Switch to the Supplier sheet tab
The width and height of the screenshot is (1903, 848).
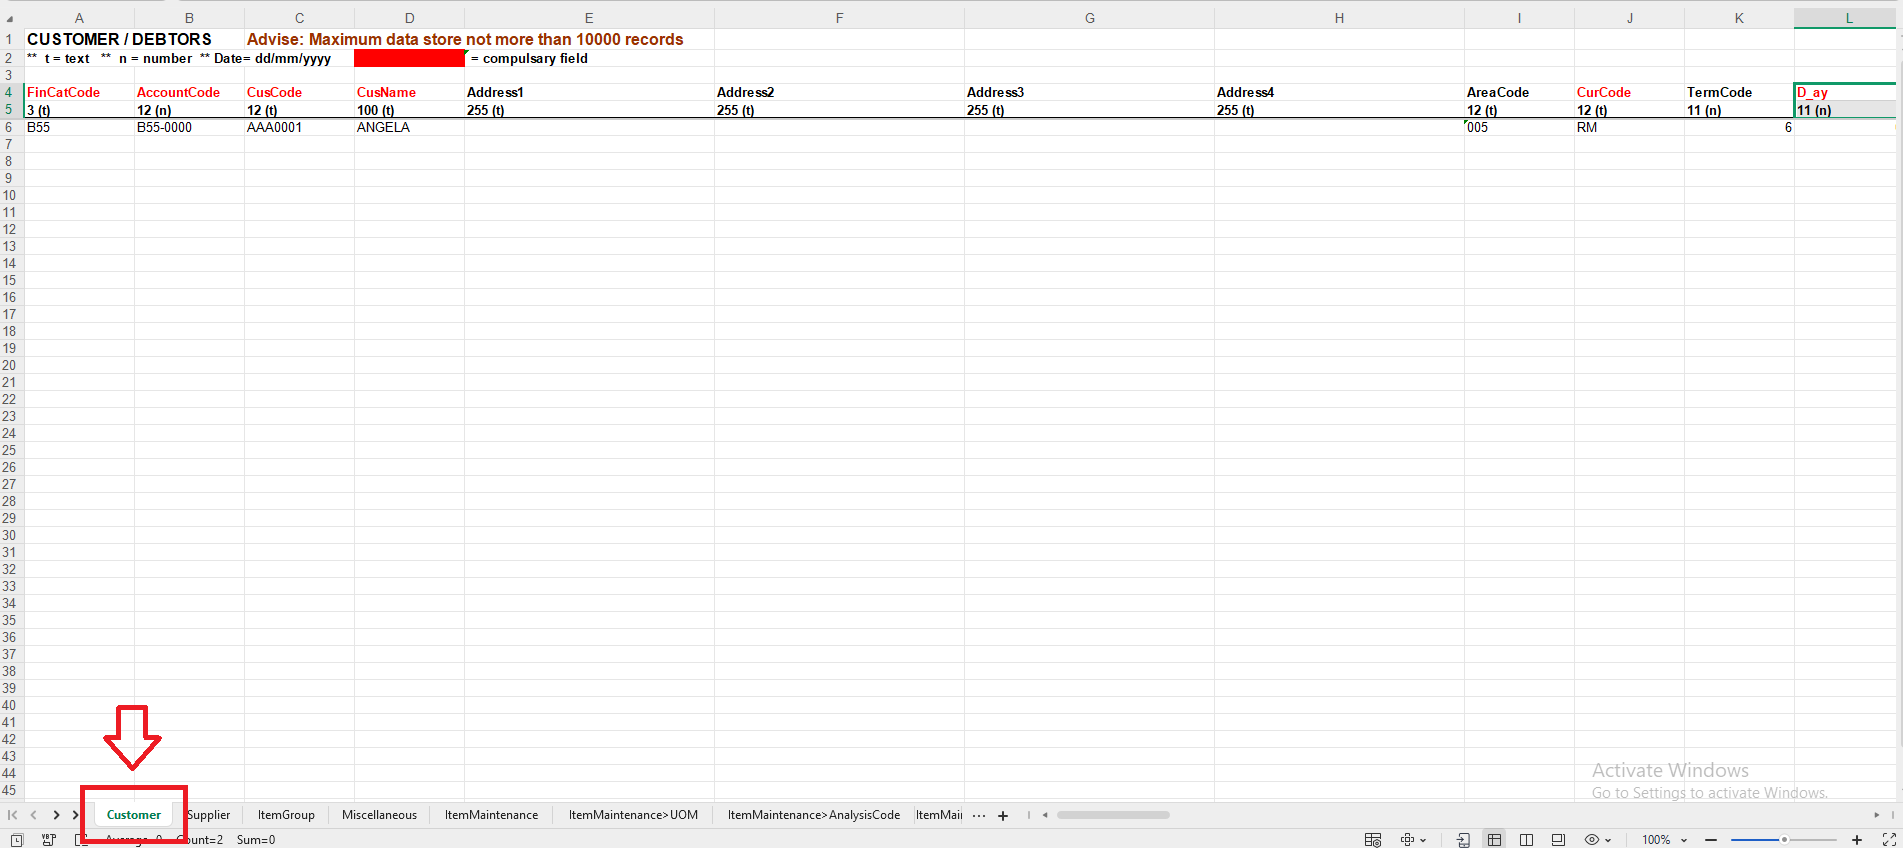pyautogui.click(x=209, y=815)
